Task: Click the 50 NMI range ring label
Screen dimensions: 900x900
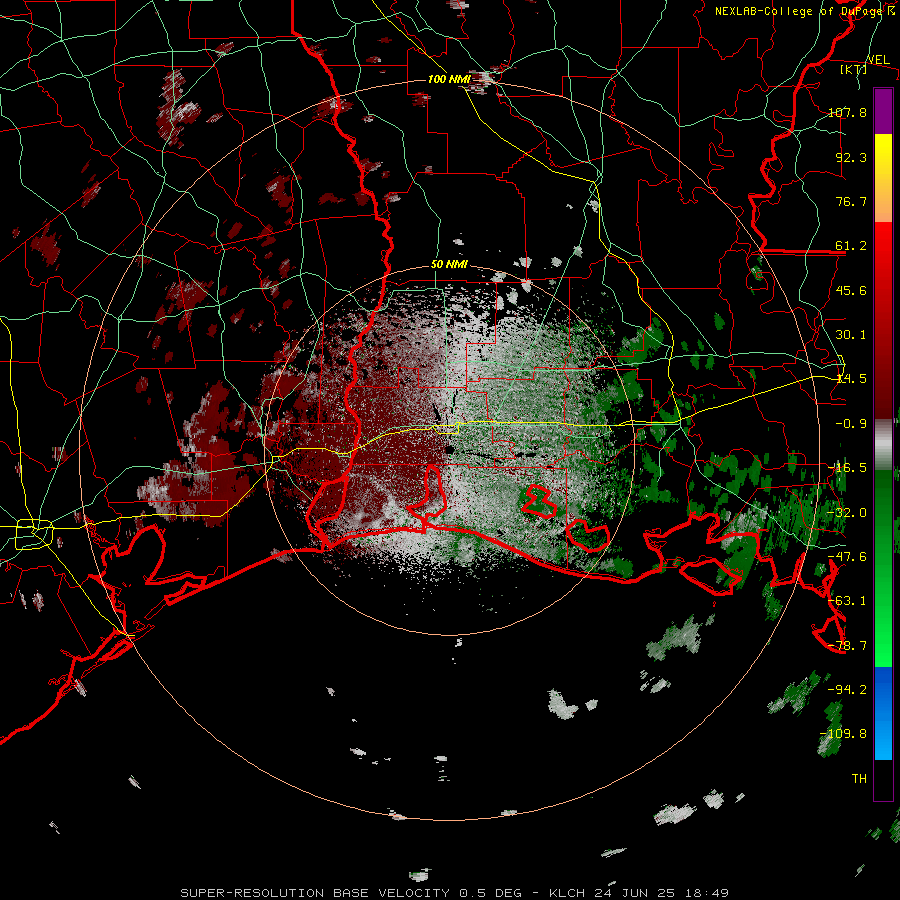Action: (x=449, y=265)
